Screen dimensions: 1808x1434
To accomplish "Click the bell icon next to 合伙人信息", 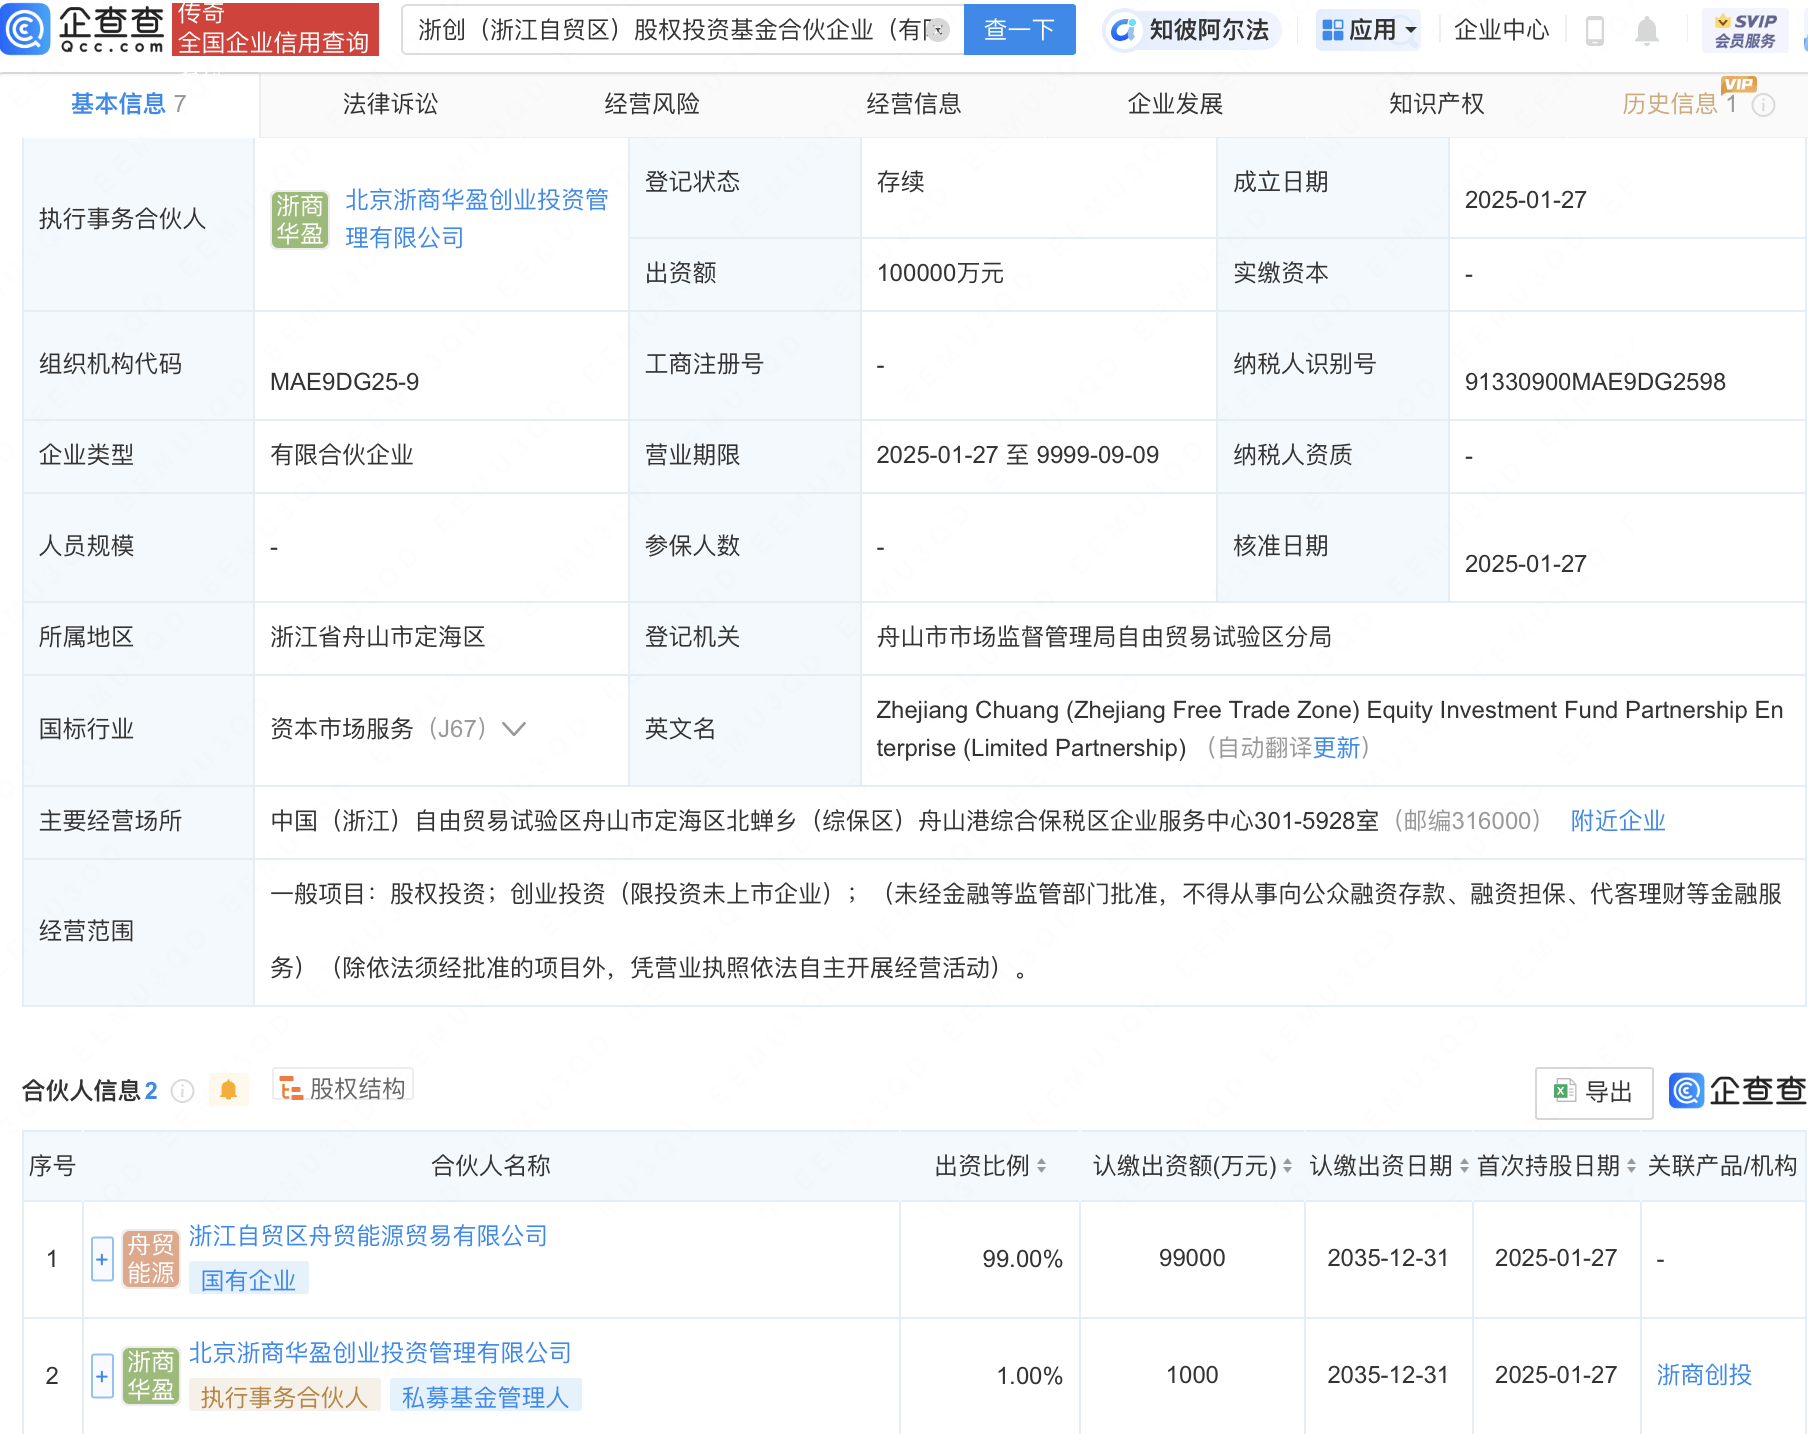I will (x=228, y=1089).
